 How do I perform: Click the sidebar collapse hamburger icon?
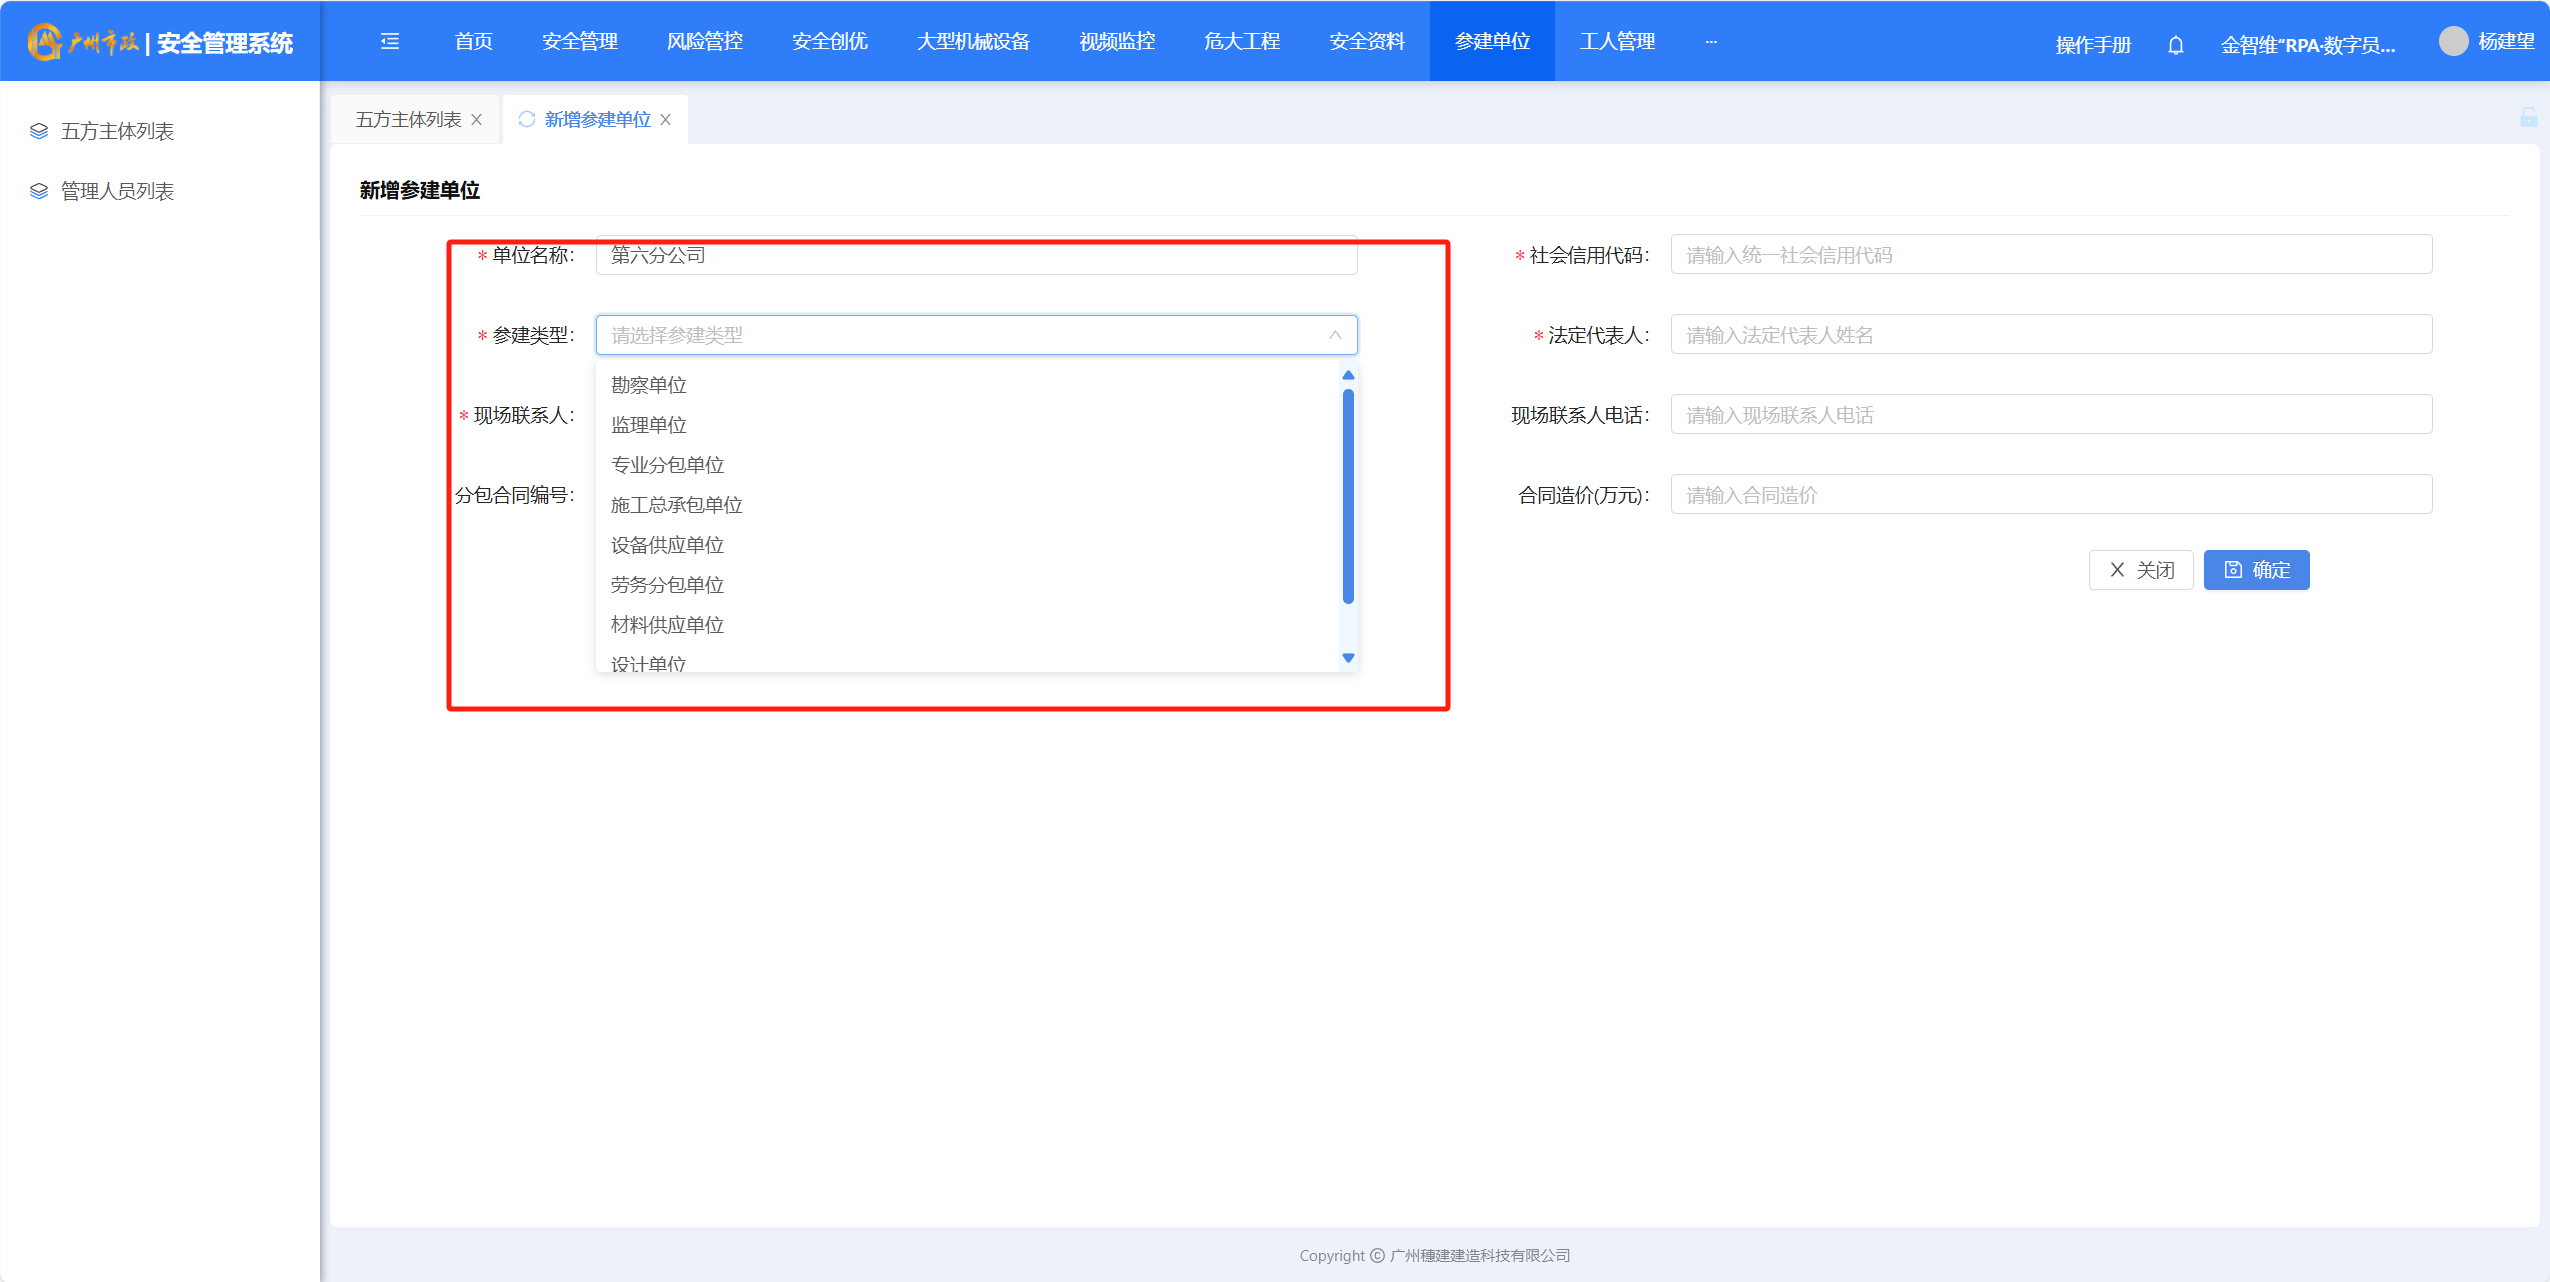click(390, 41)
